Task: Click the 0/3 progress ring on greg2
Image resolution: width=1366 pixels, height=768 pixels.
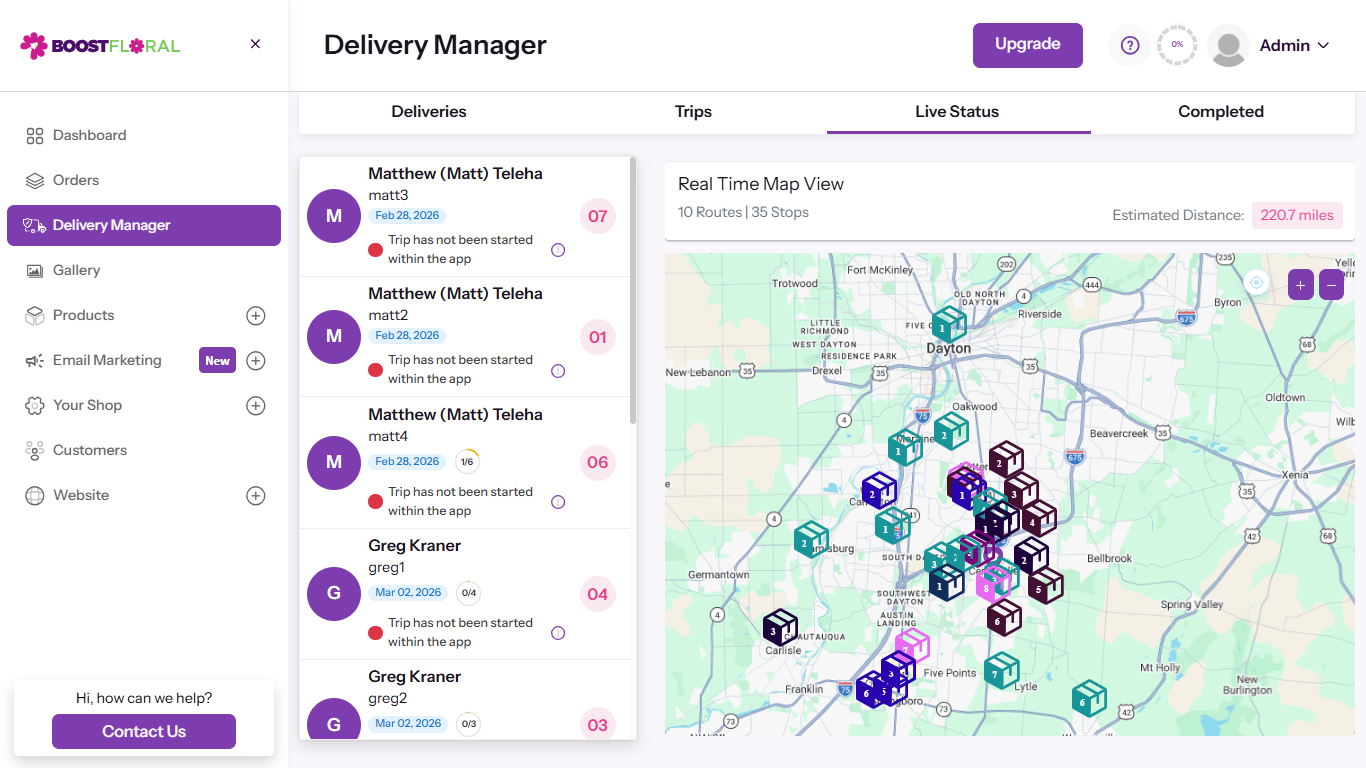Action: (468, 724)
